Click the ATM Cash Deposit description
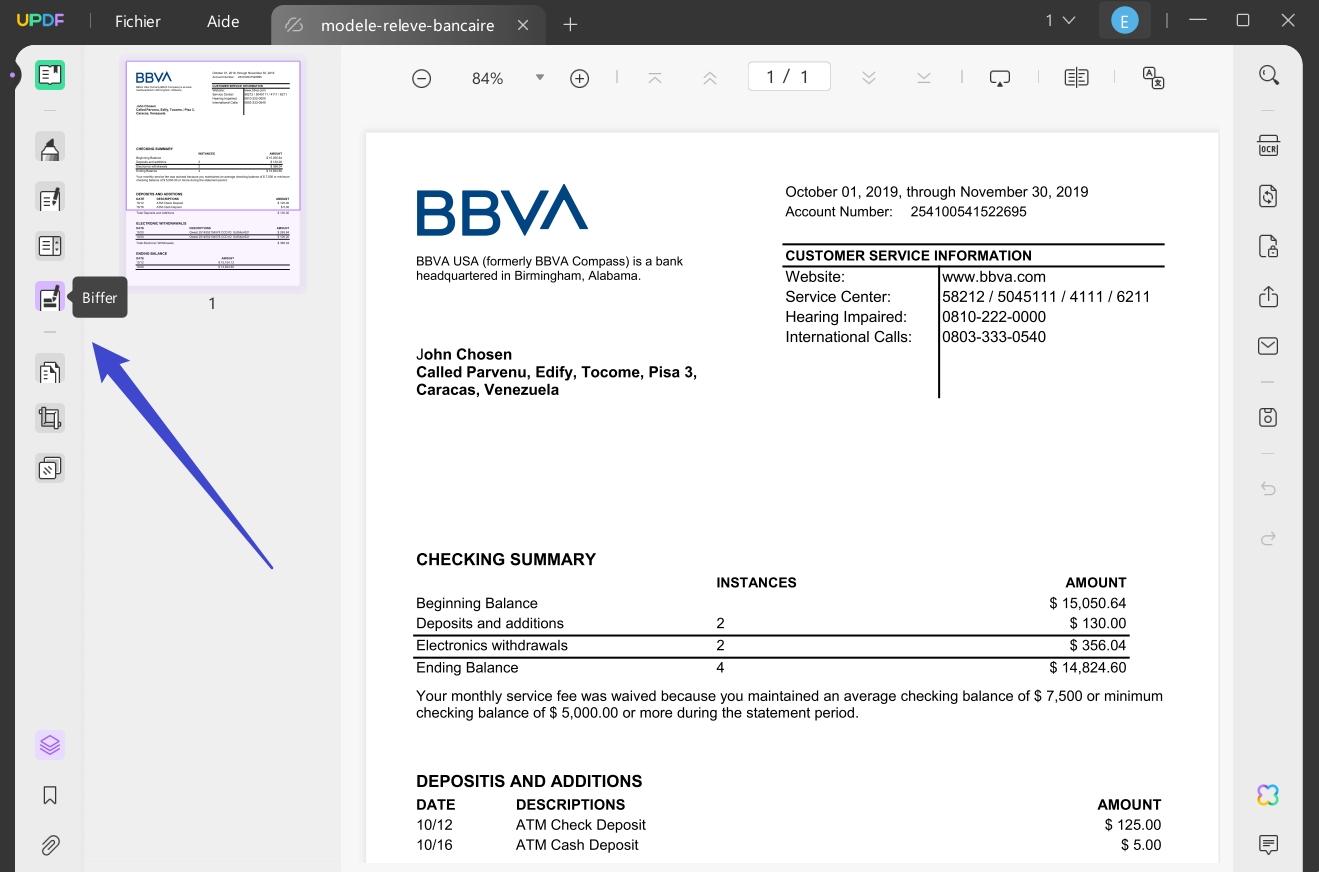Image resolution: width=1319 pixels, height=872 pixels. 577,845
